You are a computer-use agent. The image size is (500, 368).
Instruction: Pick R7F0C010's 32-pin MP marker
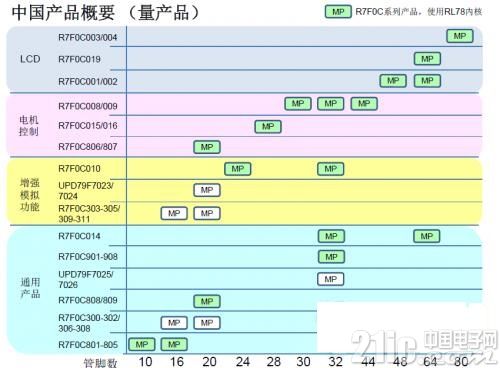[x=331, y=169]
